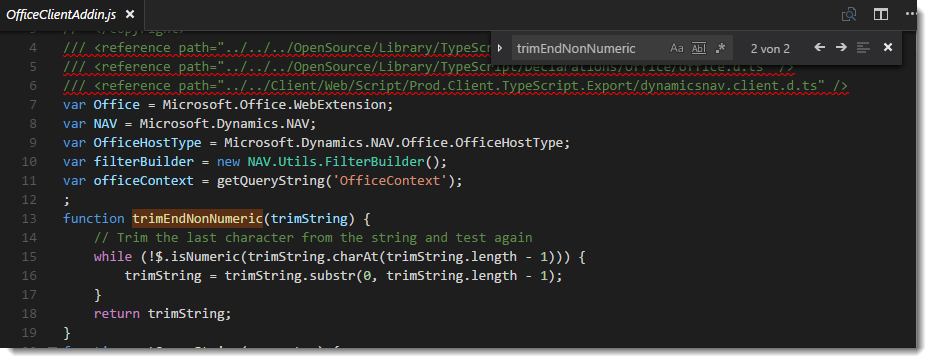Expand the replace toggle arrow in find widget

500,48
